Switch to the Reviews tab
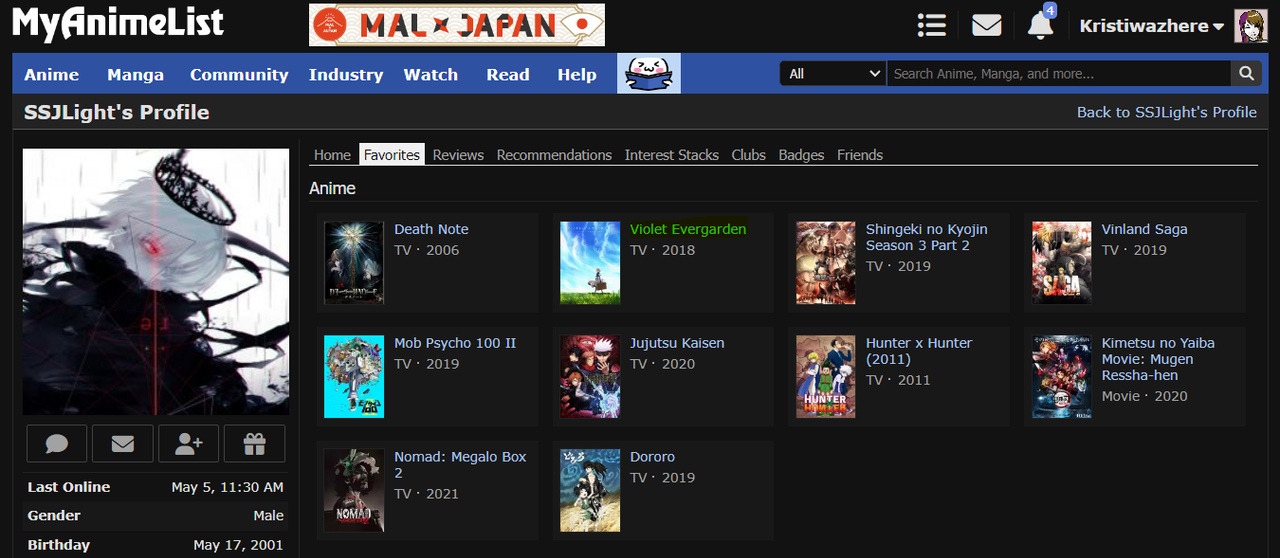Viewport: 1280px width, 558px height. 458,154
